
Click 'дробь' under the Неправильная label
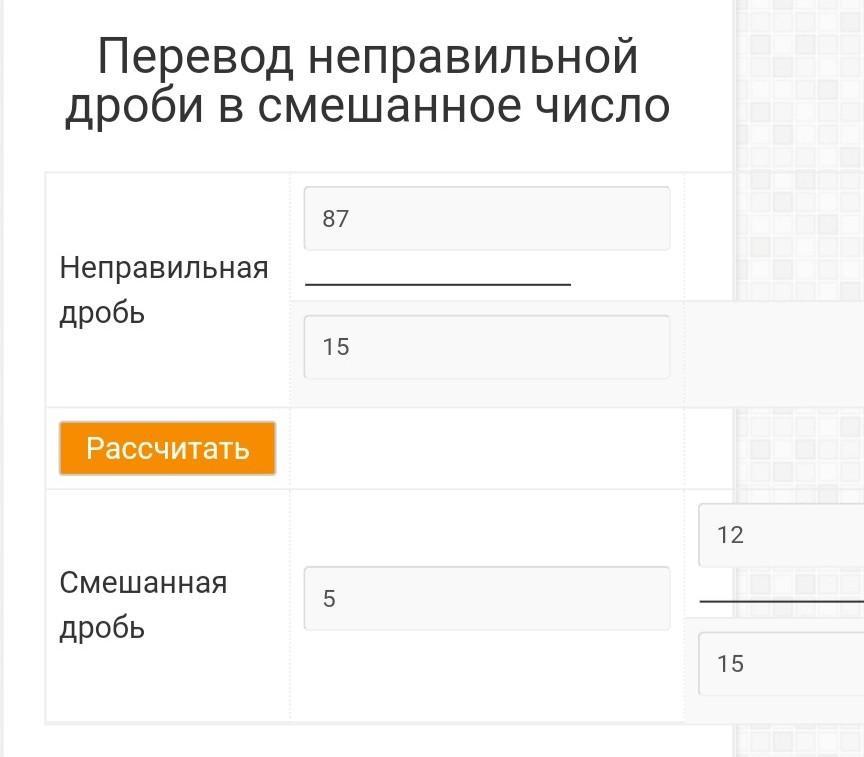(x=102, y=313)
